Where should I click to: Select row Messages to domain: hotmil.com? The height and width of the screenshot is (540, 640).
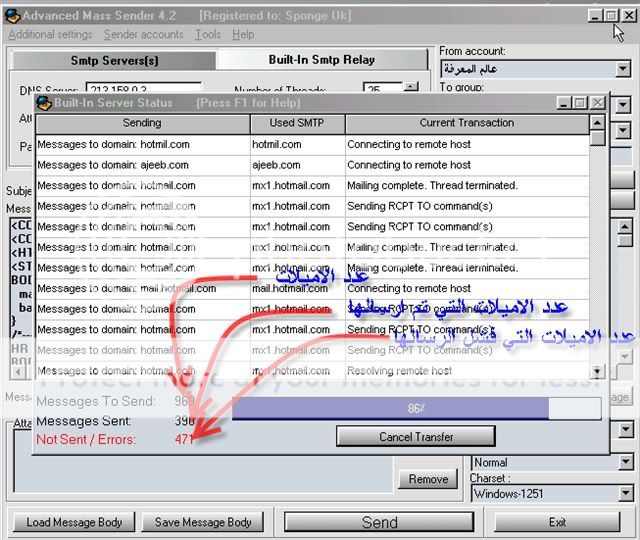point(312,144)
